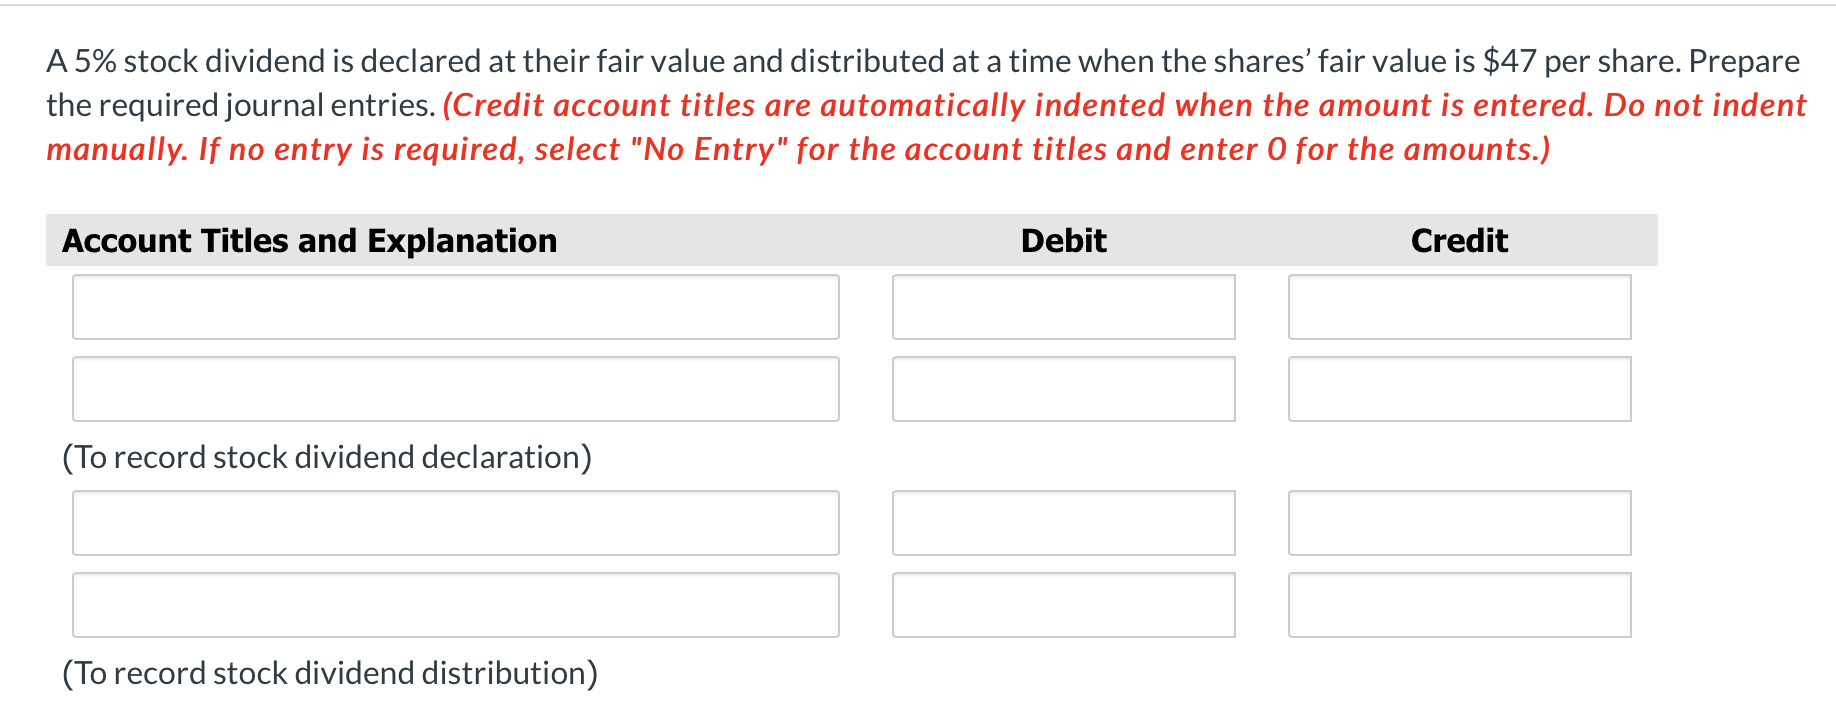Click the Debit column header
The image size is (1836, 714).
(1062, 240)
